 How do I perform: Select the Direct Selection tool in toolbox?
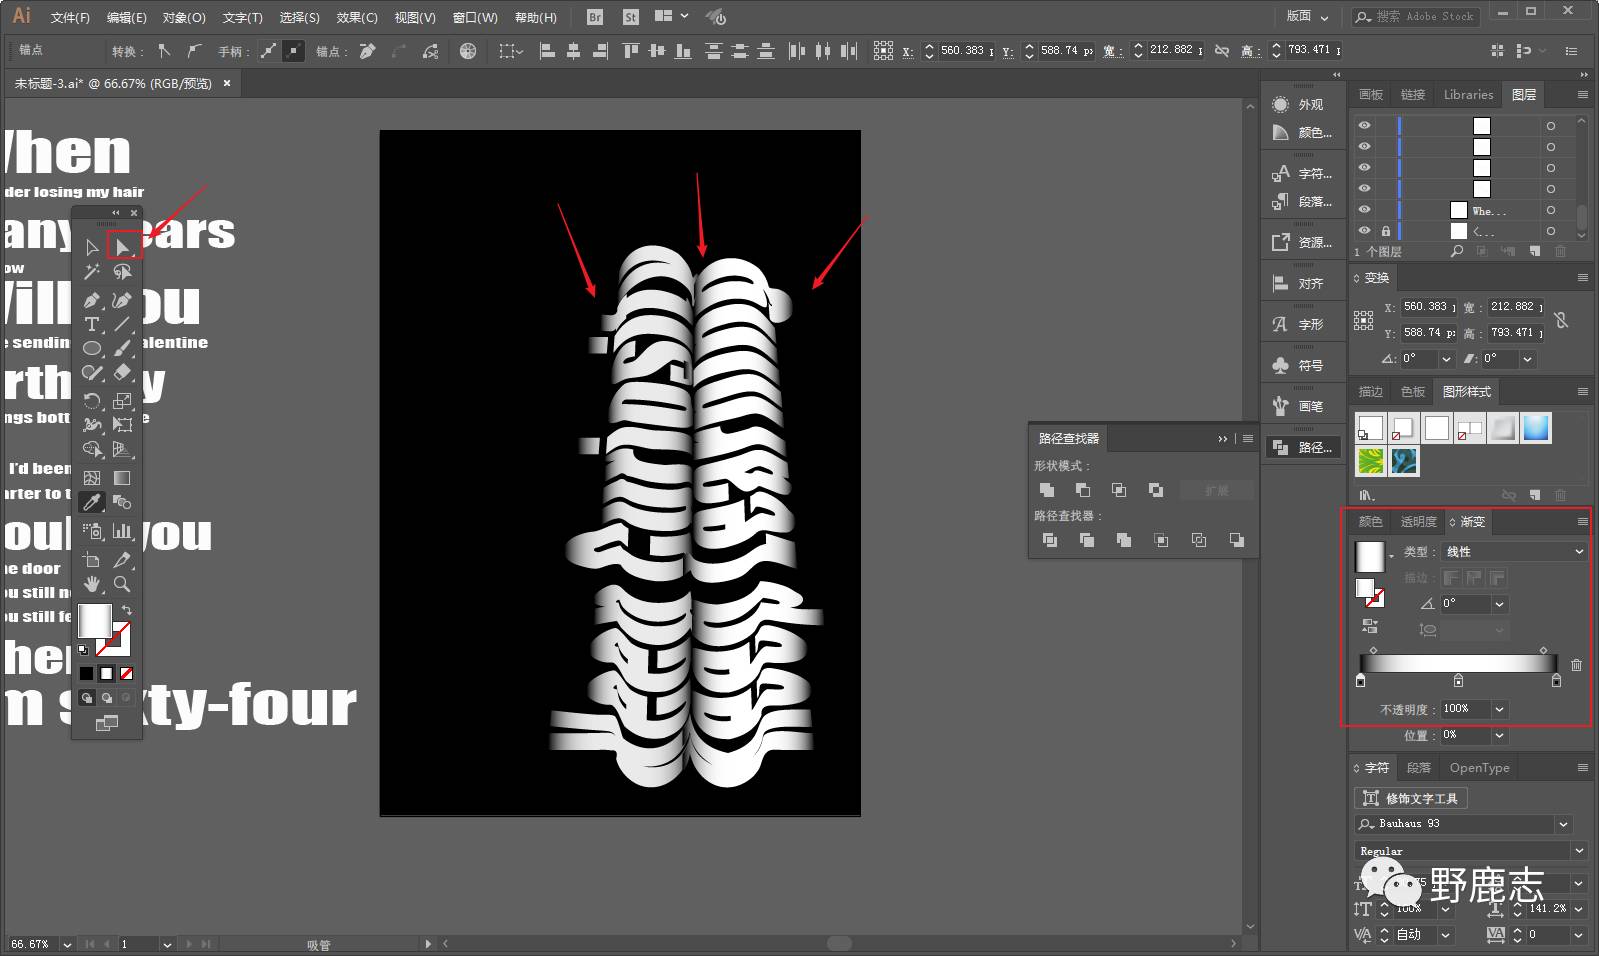pos(123,246)
